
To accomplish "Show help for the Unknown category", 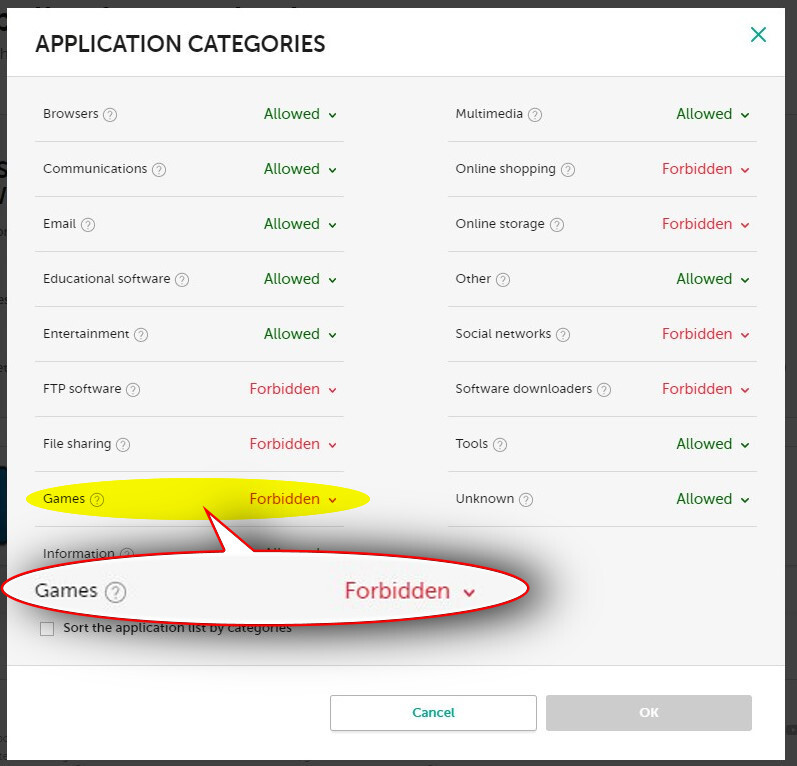I will (x=526, y=500).
